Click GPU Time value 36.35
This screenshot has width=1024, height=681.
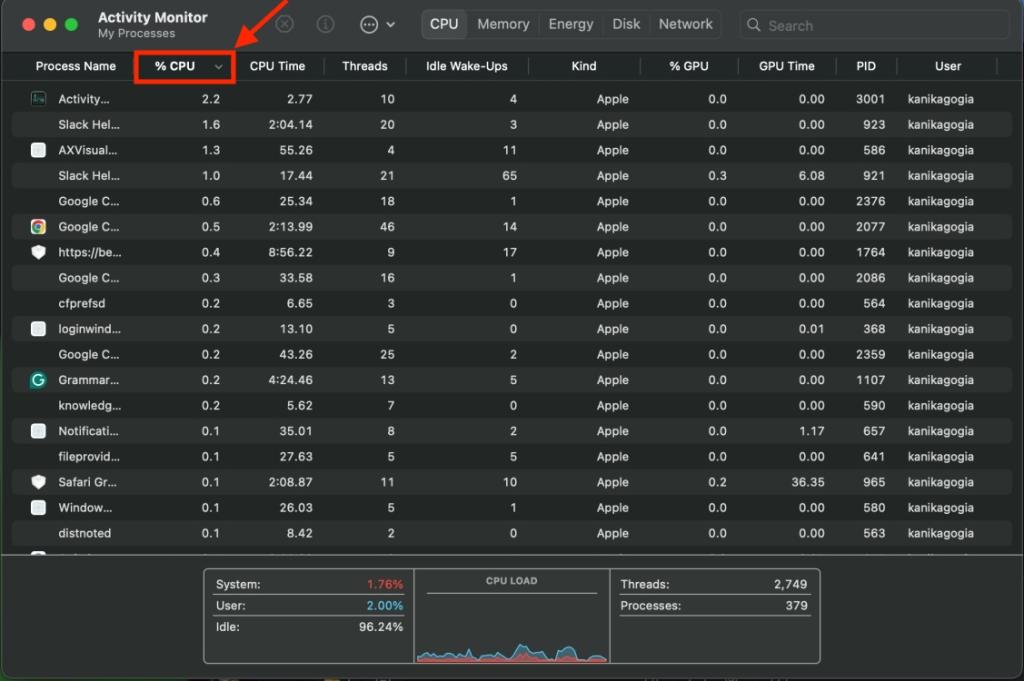click(x=808, y=482)
